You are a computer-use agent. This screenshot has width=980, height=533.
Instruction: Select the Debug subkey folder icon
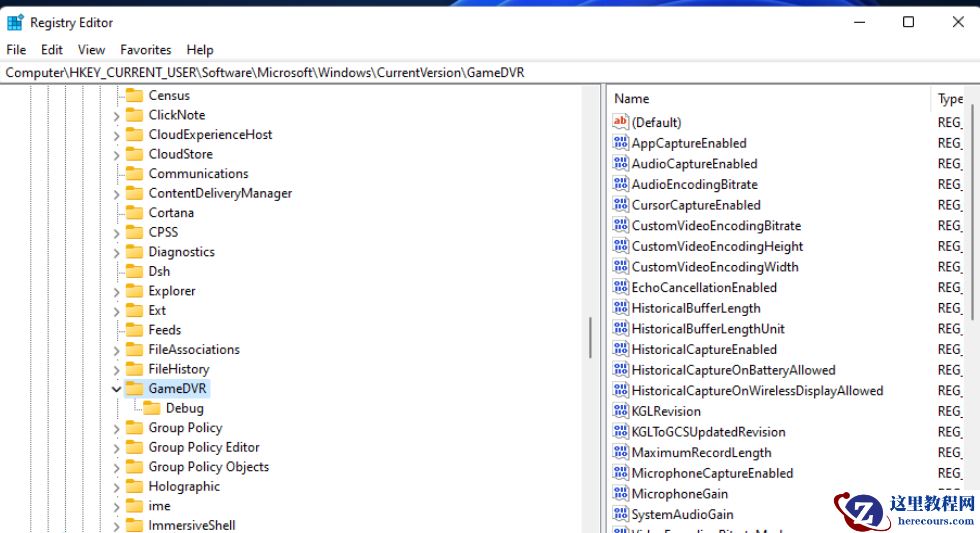[152, 407]
